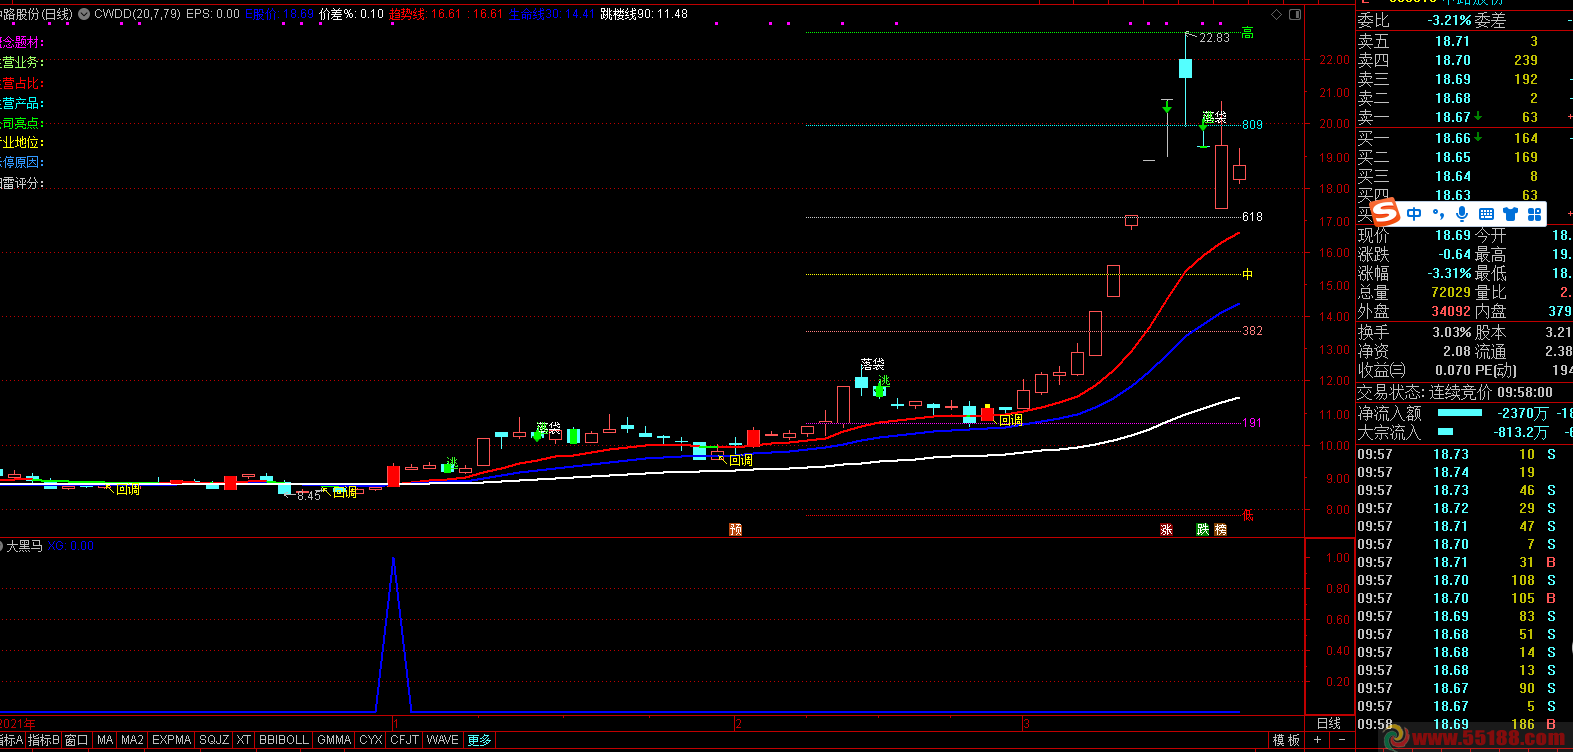Click the 榜 marker on chart bottom
This screenshot has height=752, width=1573.
[1221, 529]
